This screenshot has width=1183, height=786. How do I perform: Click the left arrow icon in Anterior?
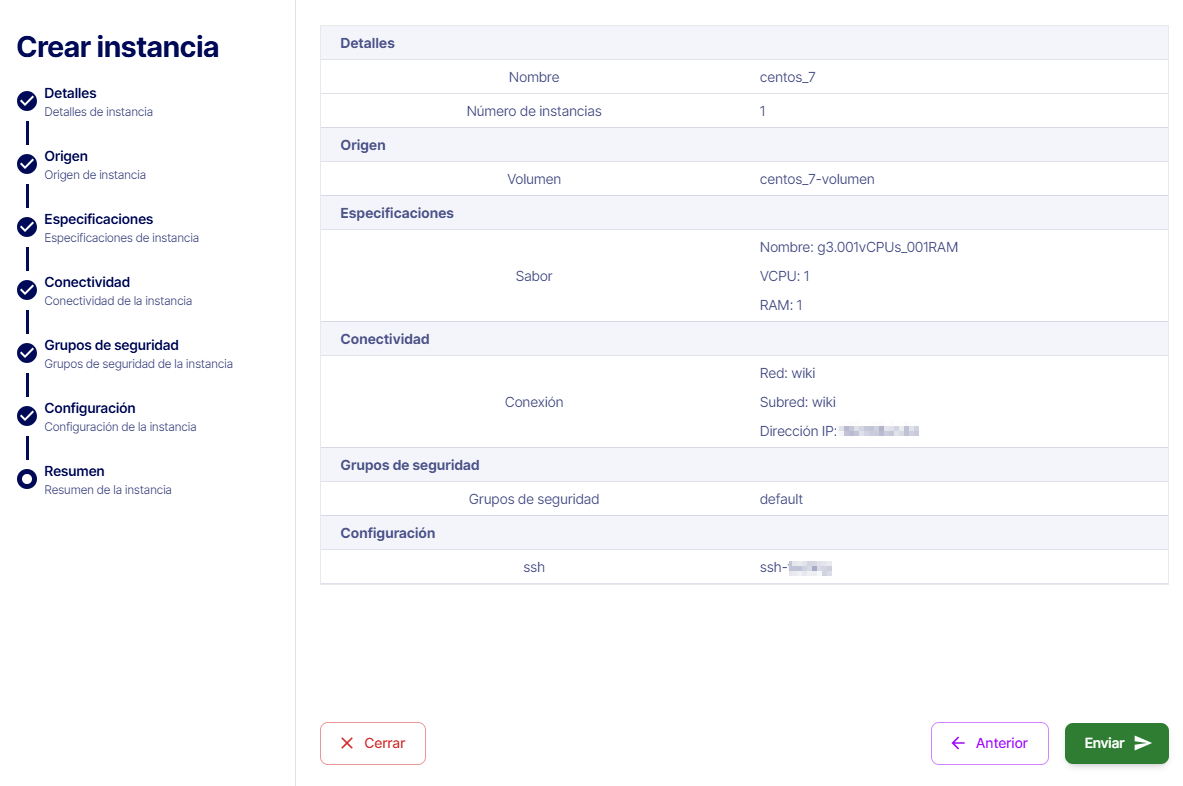(958, 743)
